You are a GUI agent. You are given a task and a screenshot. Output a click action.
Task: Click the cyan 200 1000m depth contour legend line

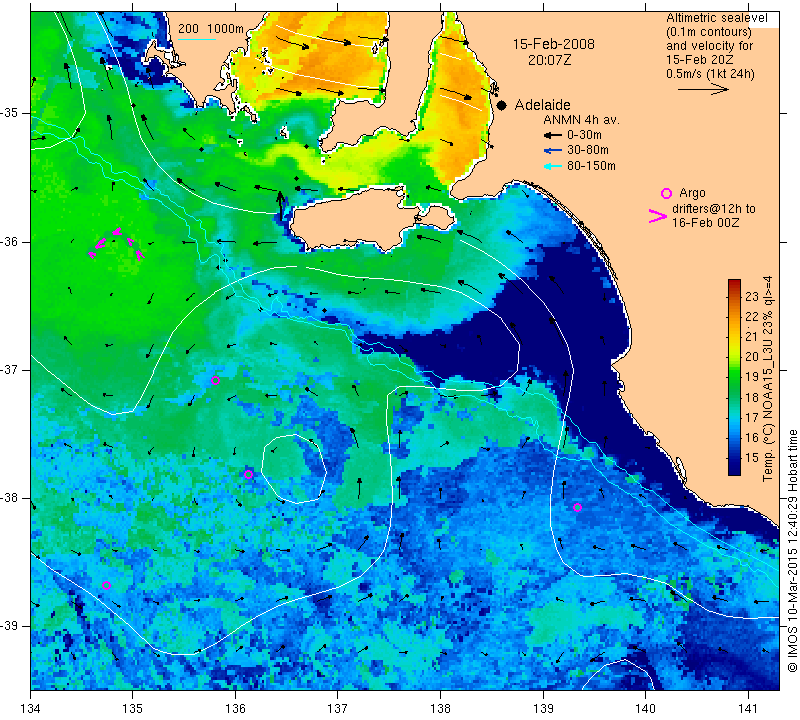tap(197, 39)
